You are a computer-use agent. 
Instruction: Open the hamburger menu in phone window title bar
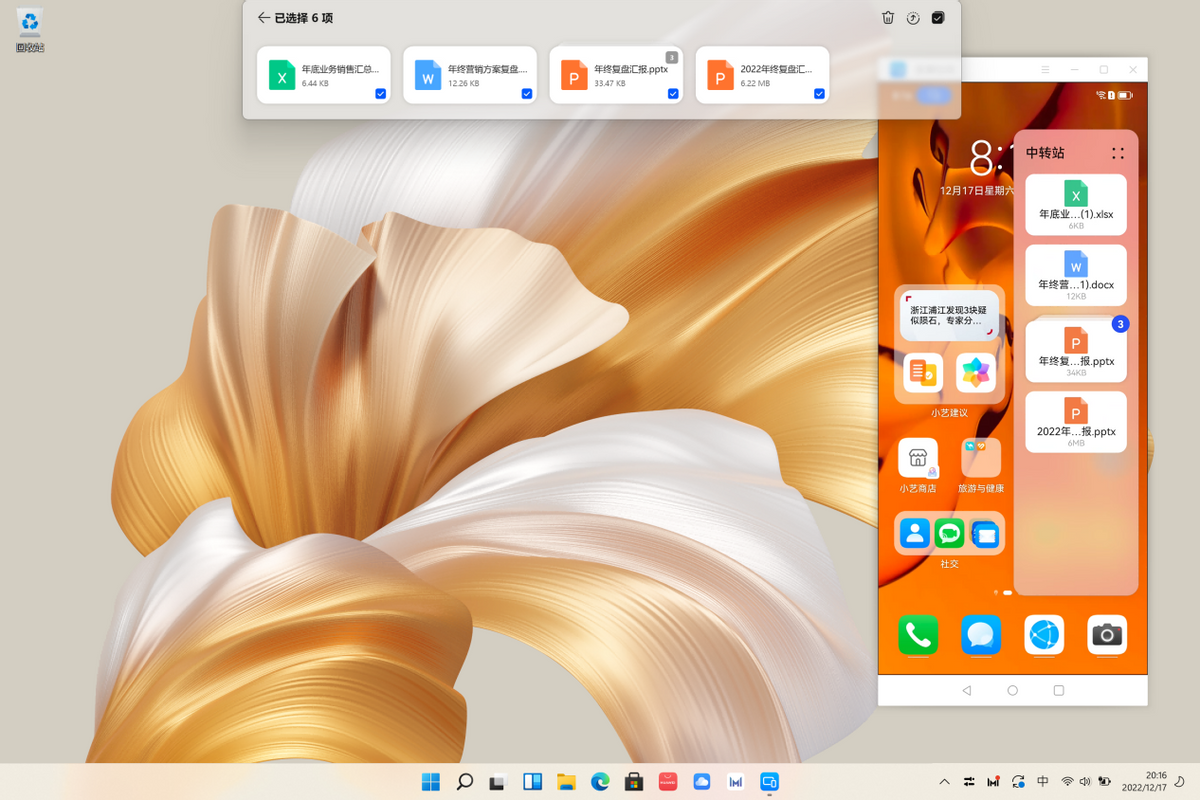[x=1045, y=70]
